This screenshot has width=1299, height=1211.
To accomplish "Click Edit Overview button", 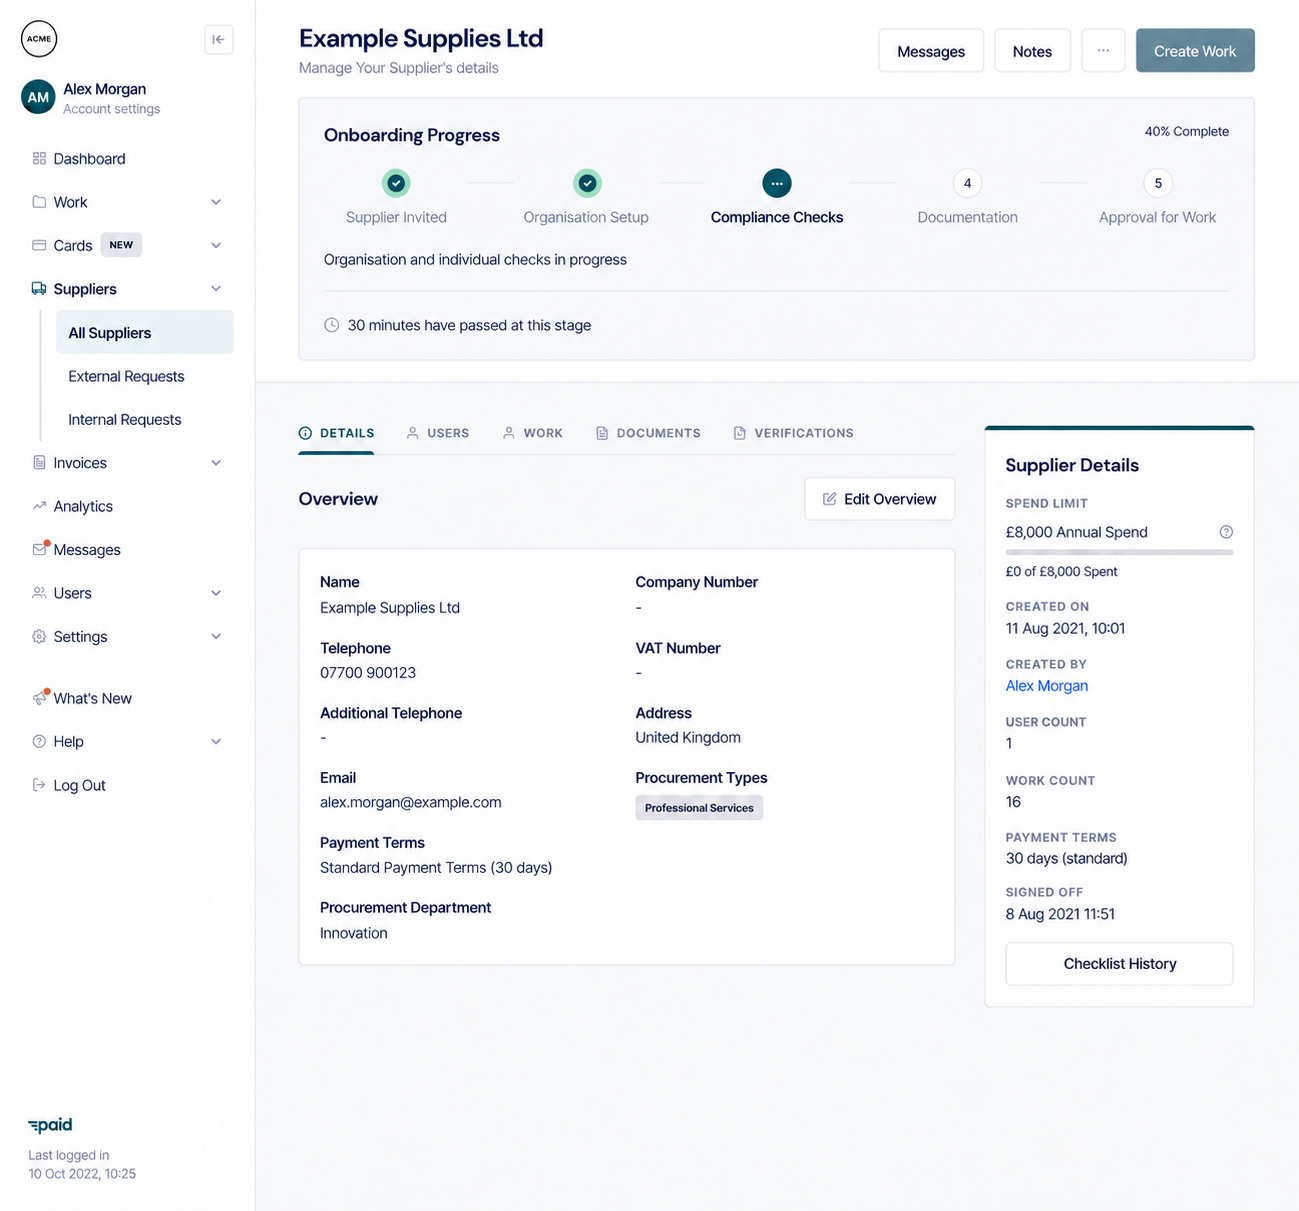I will click(880, 499).
